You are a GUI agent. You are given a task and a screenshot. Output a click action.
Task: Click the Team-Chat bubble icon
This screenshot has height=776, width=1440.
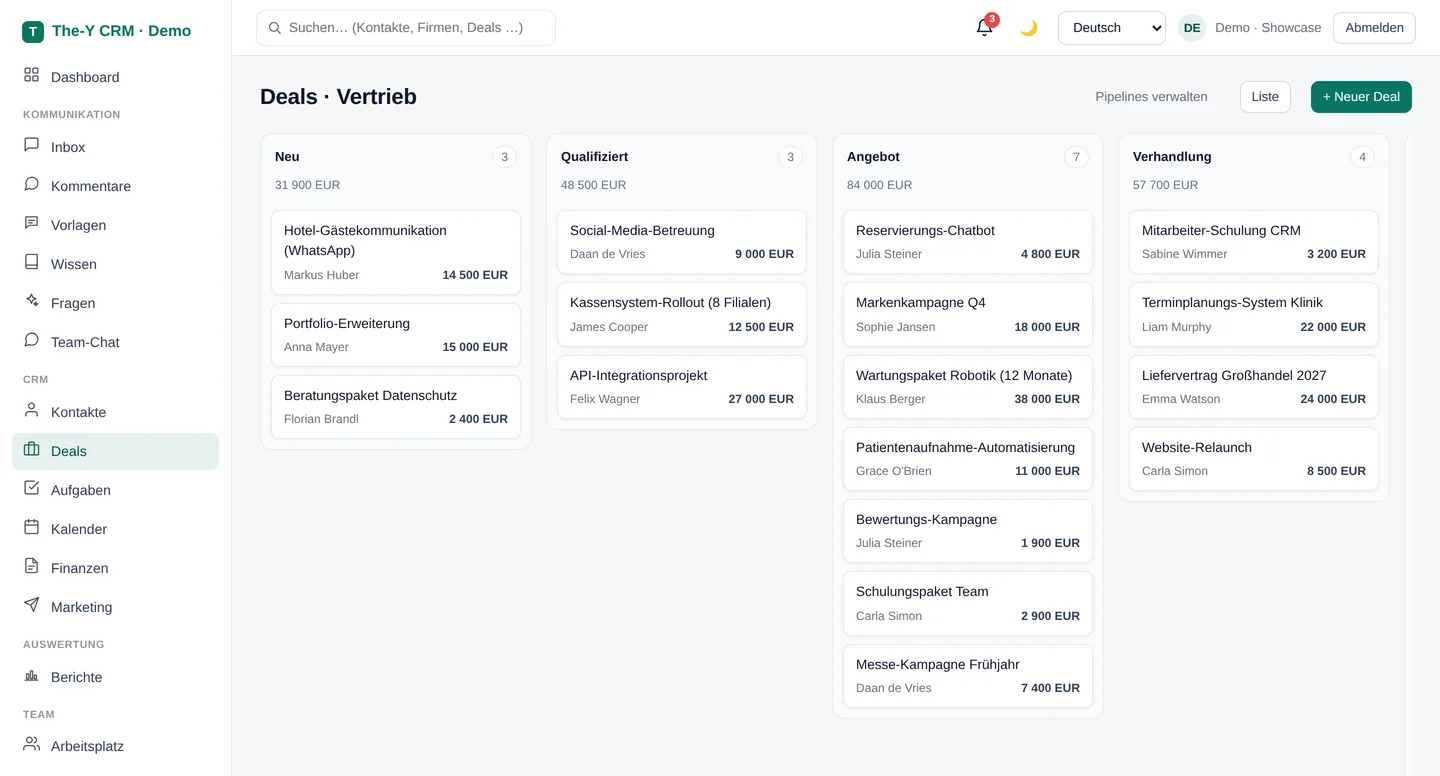[x=32, y=340]
